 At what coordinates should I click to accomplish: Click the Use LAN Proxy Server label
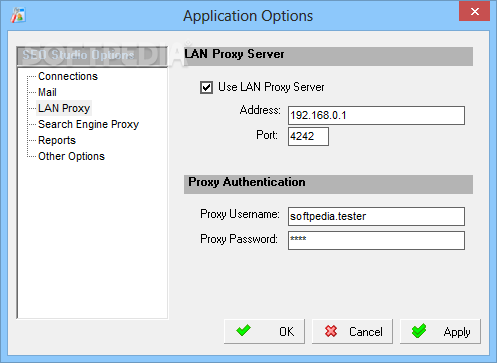tap(271, 87)
